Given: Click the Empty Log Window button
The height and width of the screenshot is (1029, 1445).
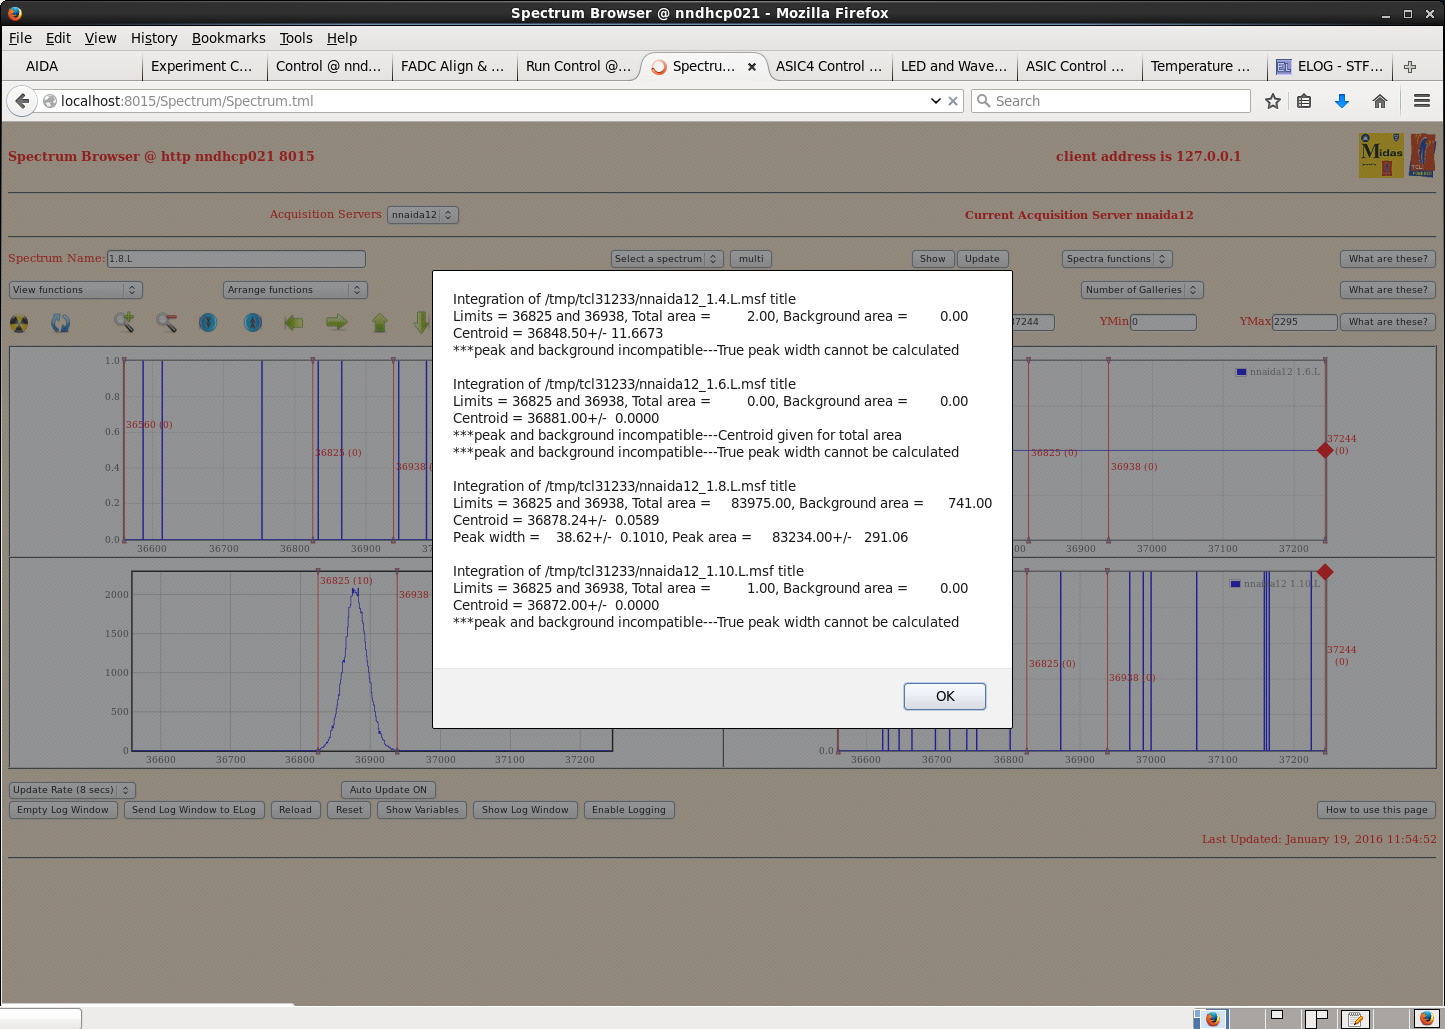Looking at the screenshot, I should pyautogui.click(x=63, y=810).
